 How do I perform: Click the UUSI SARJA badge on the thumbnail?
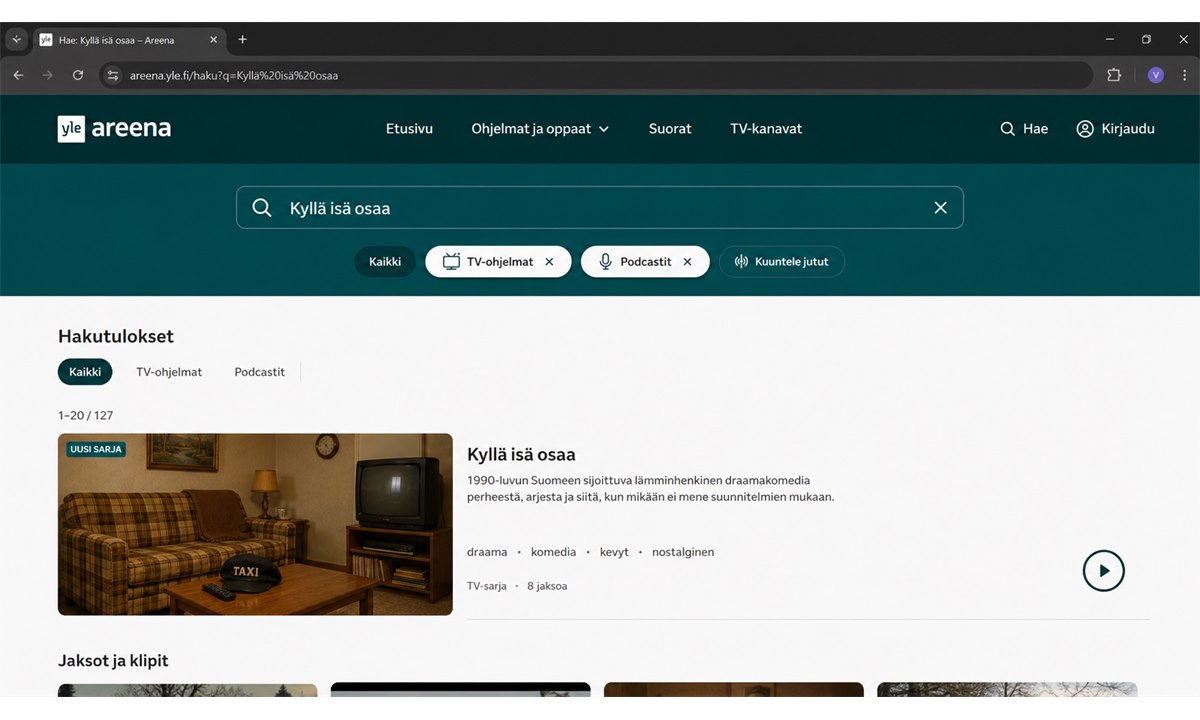[96, 450]
